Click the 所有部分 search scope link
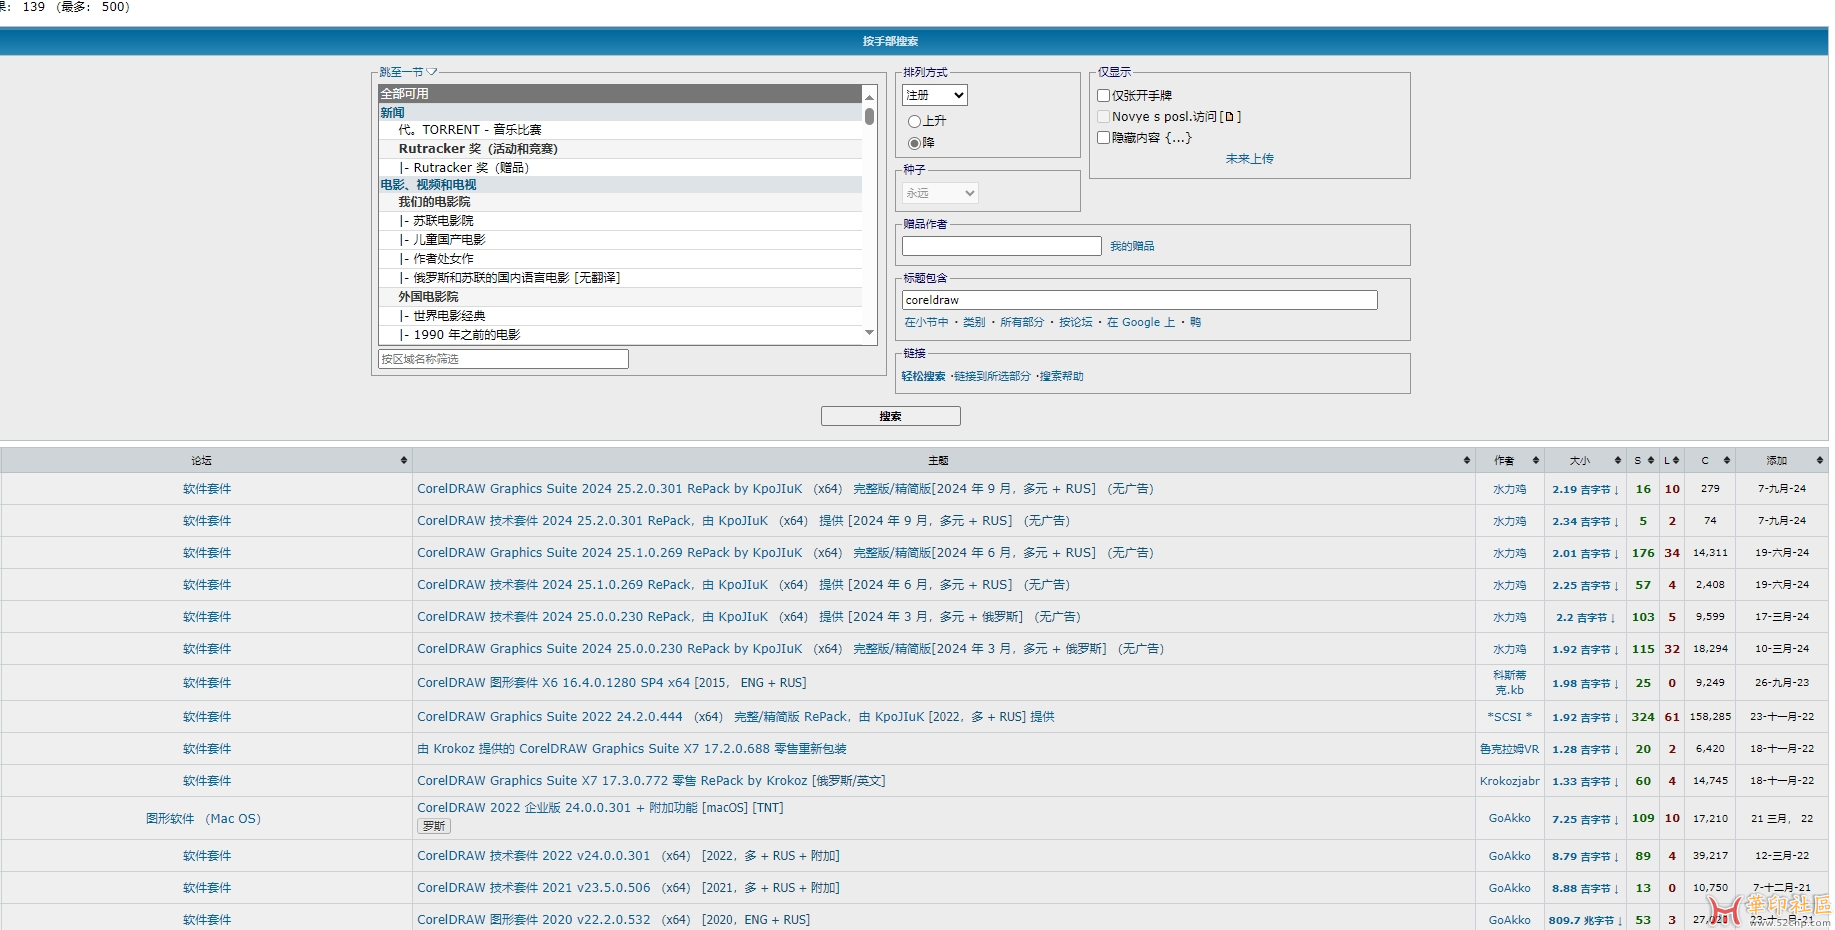Viewport: 1835px width, 930px height. [1021, 323]
